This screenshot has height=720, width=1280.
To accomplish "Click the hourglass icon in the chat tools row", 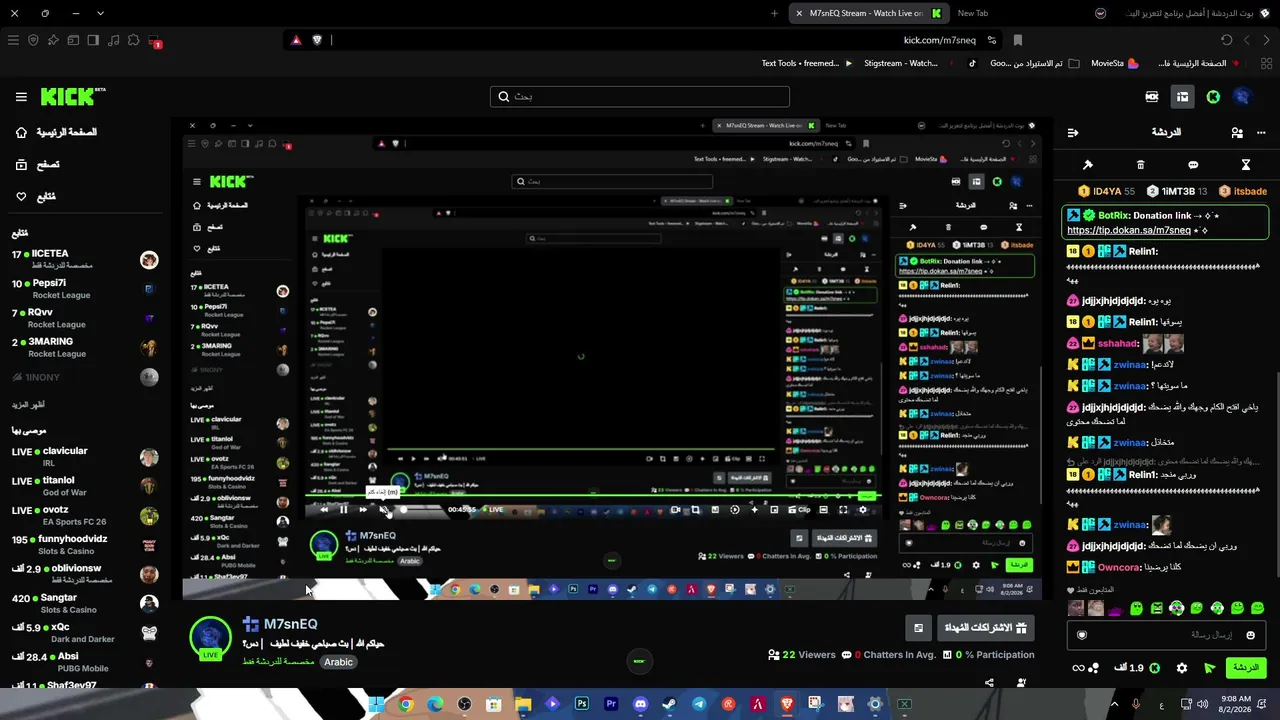I will [1246, 165].
